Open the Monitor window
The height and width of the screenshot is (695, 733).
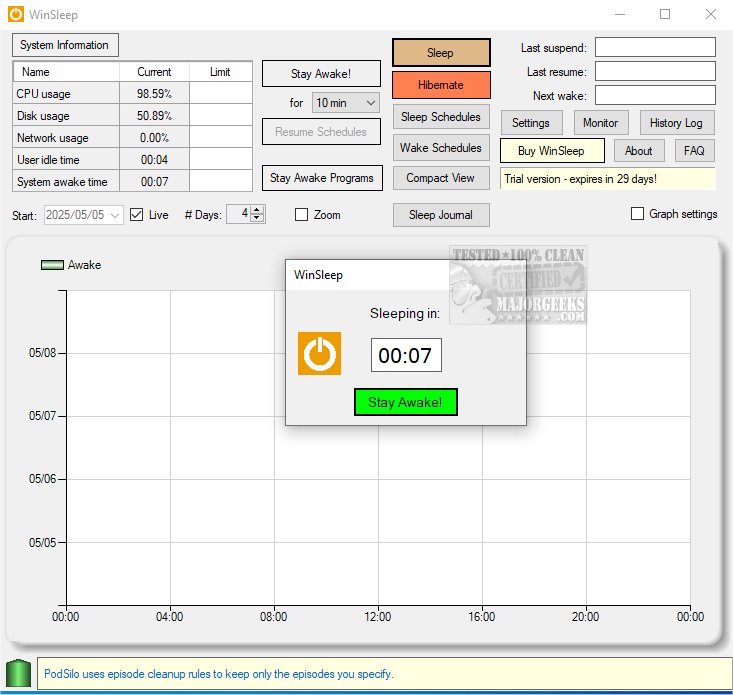tap(601, 123)
